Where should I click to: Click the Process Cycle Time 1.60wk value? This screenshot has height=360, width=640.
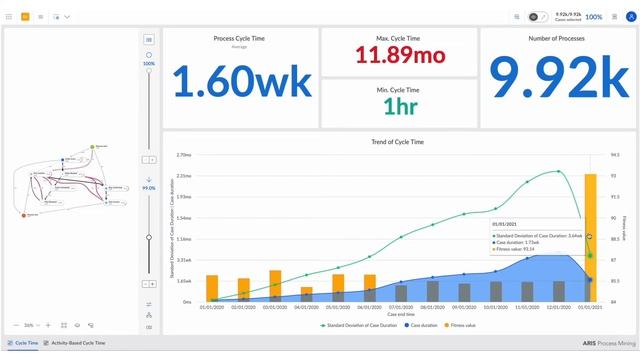(x=242, y=82)
